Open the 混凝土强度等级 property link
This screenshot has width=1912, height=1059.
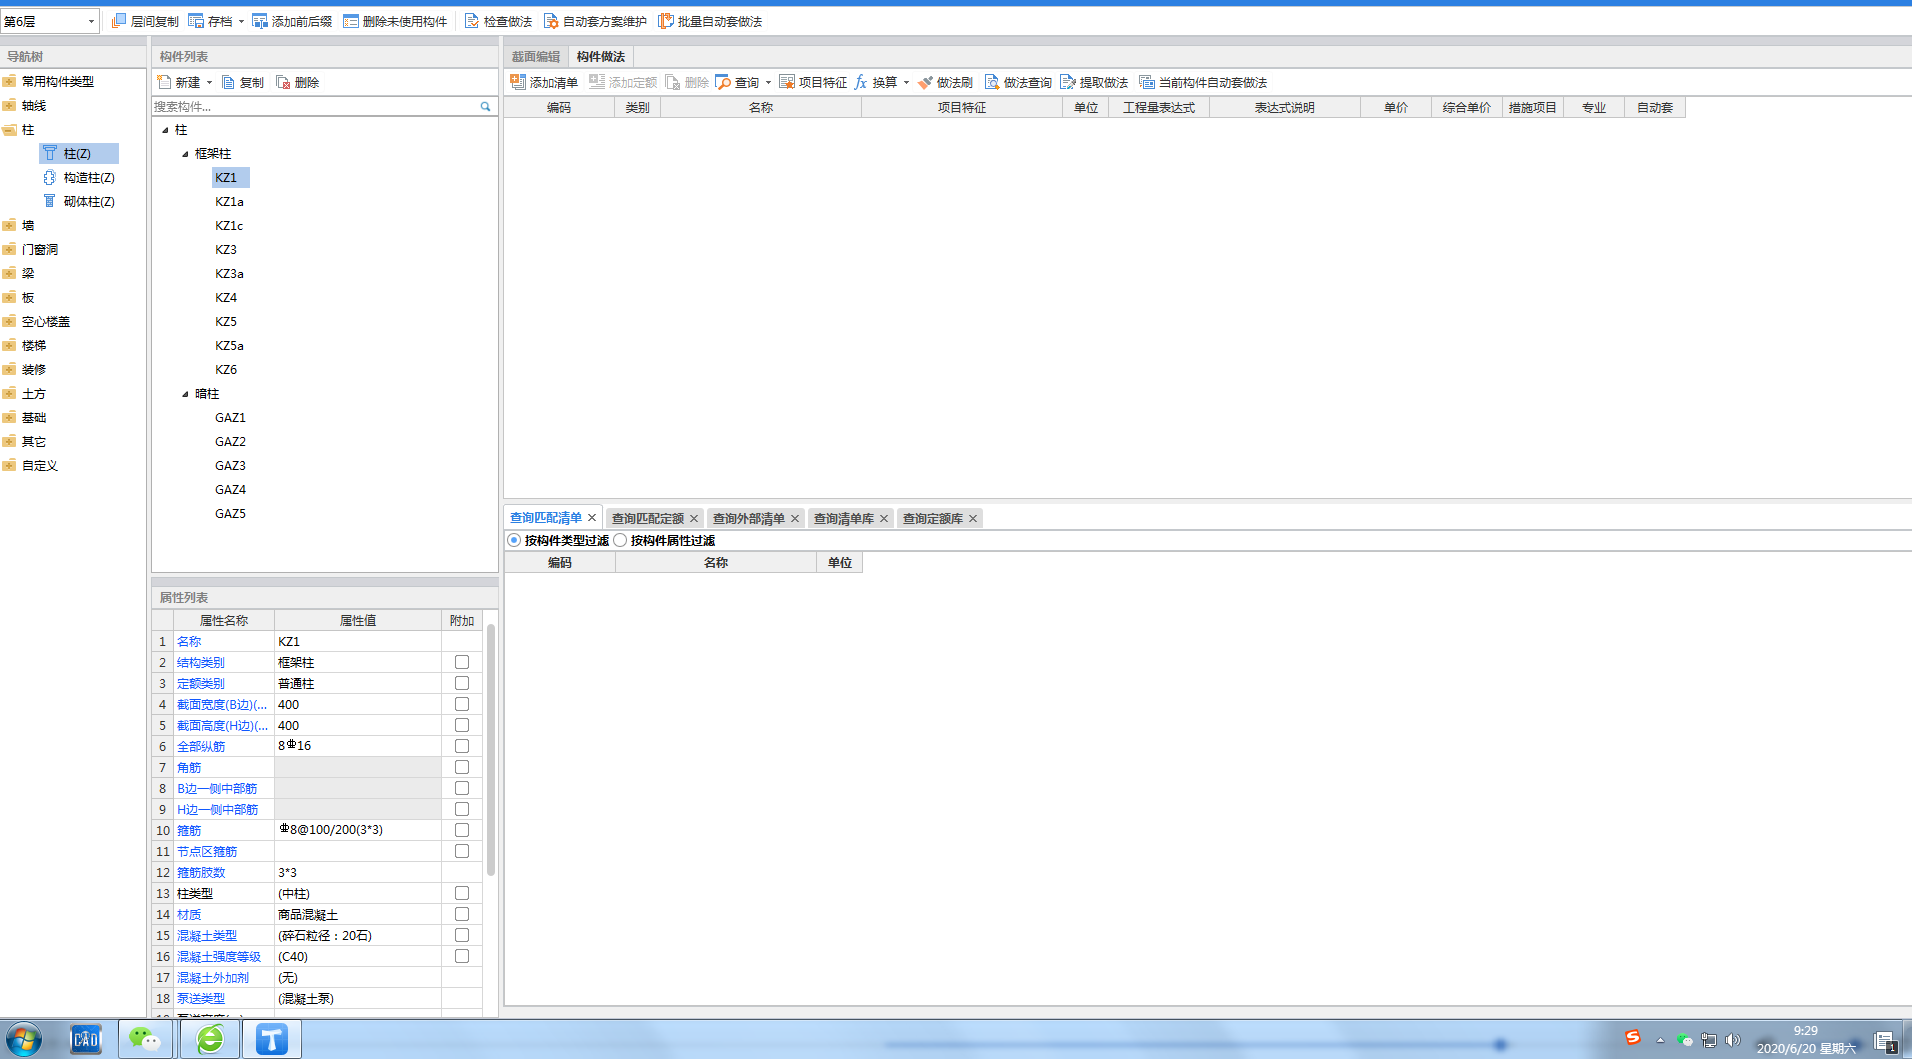(x=219, y=956)
